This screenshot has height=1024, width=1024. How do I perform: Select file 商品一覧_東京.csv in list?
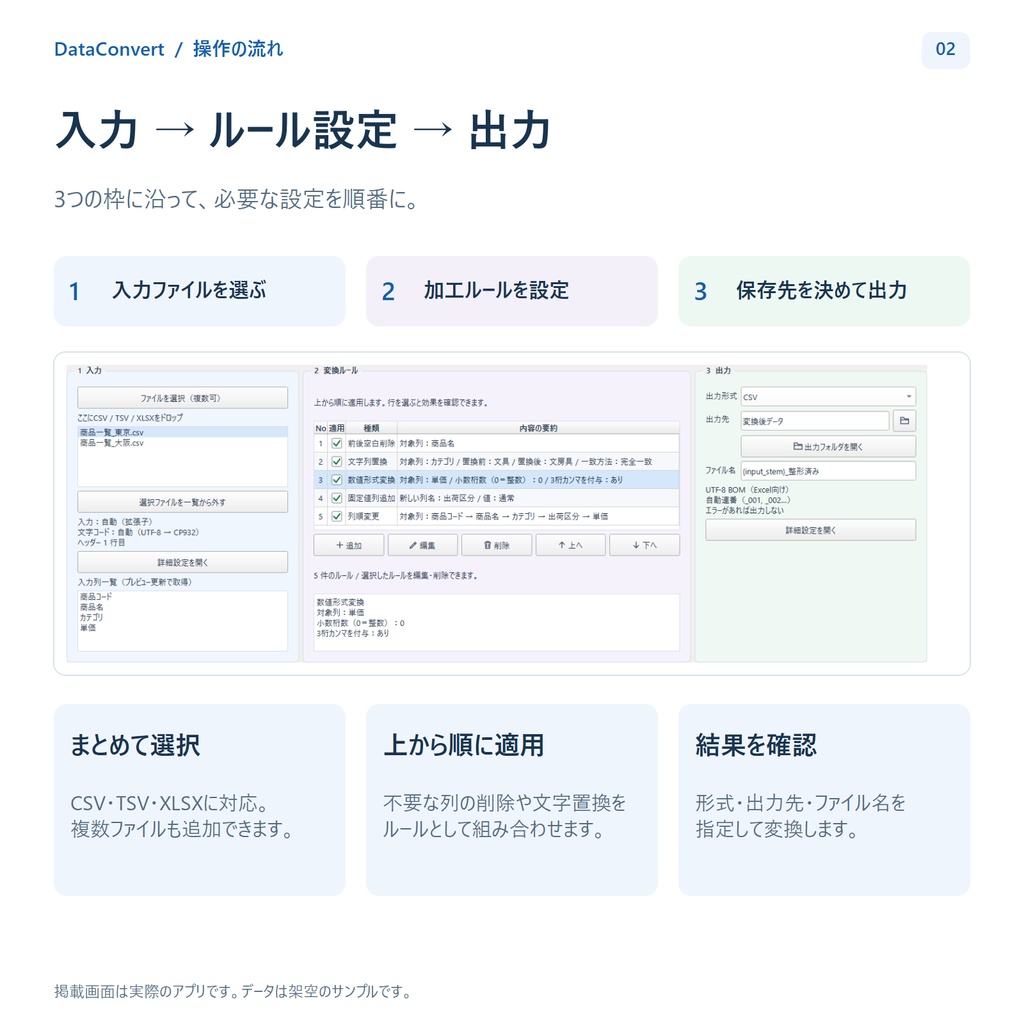182,432
